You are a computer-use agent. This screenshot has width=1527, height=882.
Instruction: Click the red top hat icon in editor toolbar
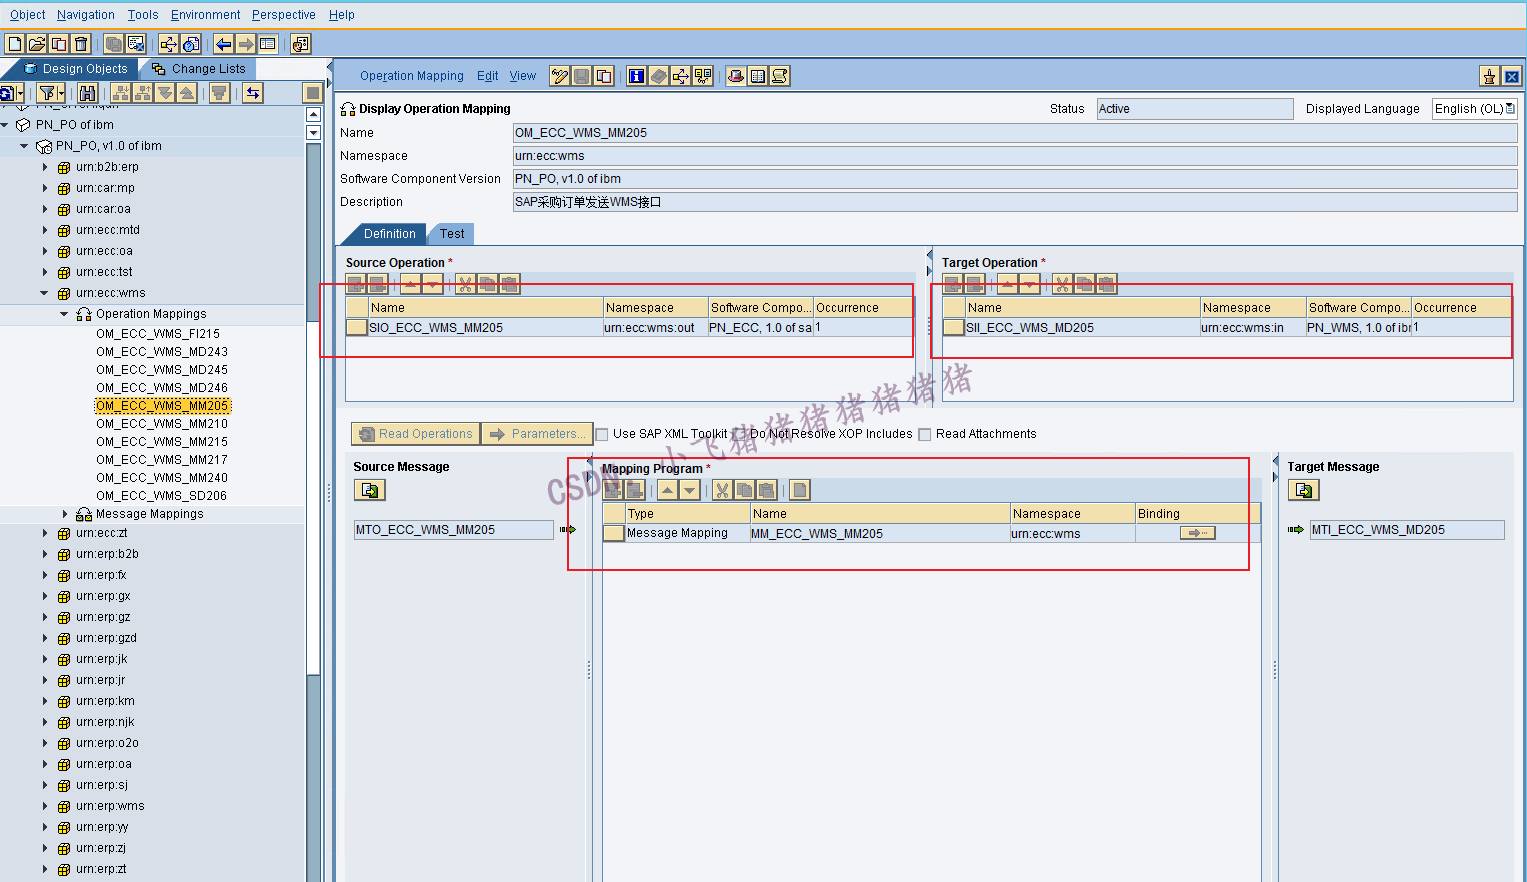point(736,76)
